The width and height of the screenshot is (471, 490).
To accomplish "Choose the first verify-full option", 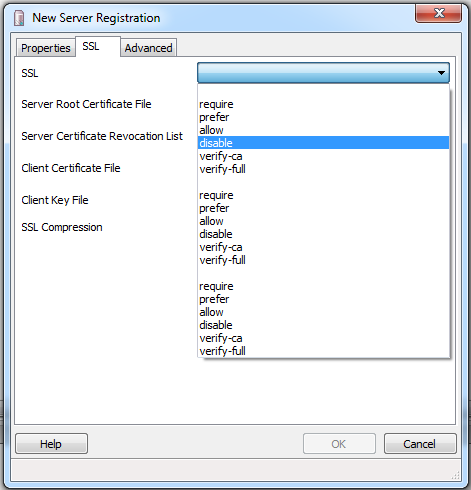I will pos(323,169).
